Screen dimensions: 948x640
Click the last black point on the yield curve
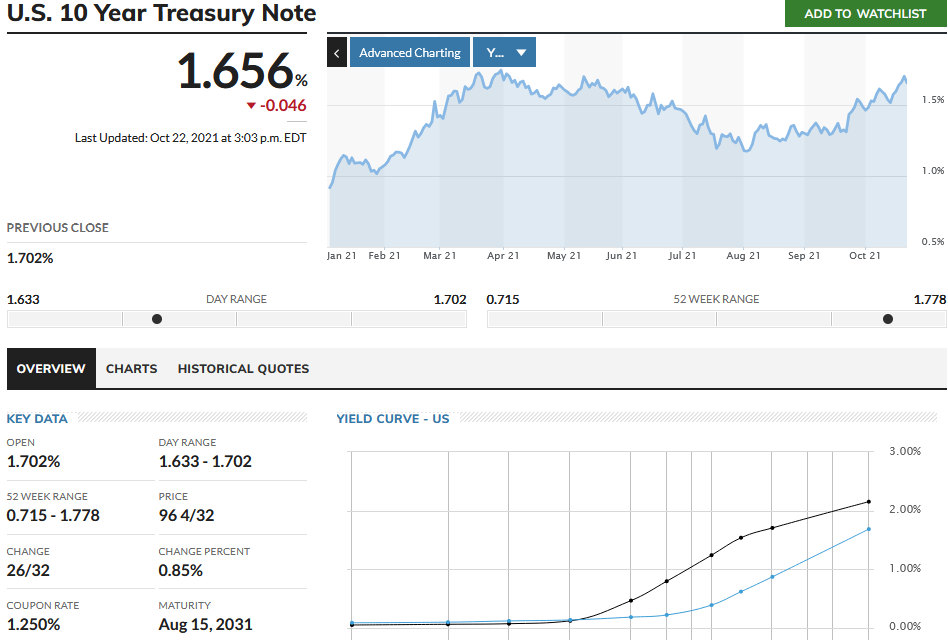pyautogui.click(x=869, y=502)
